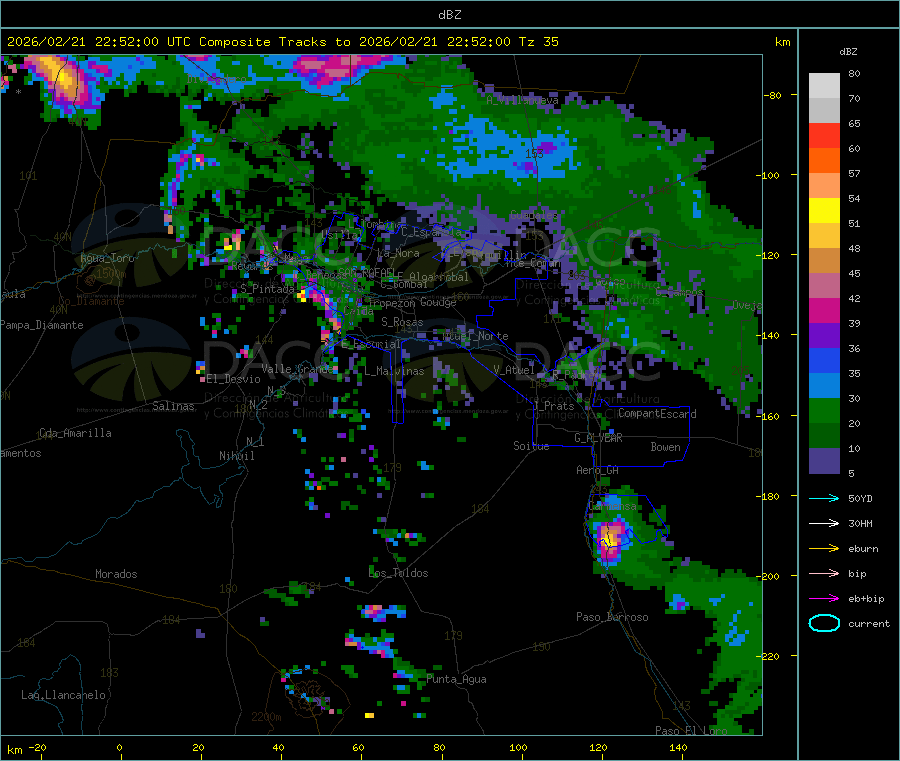
Task: Click the 'El_Desvio' map label
Action: point(233,379)
